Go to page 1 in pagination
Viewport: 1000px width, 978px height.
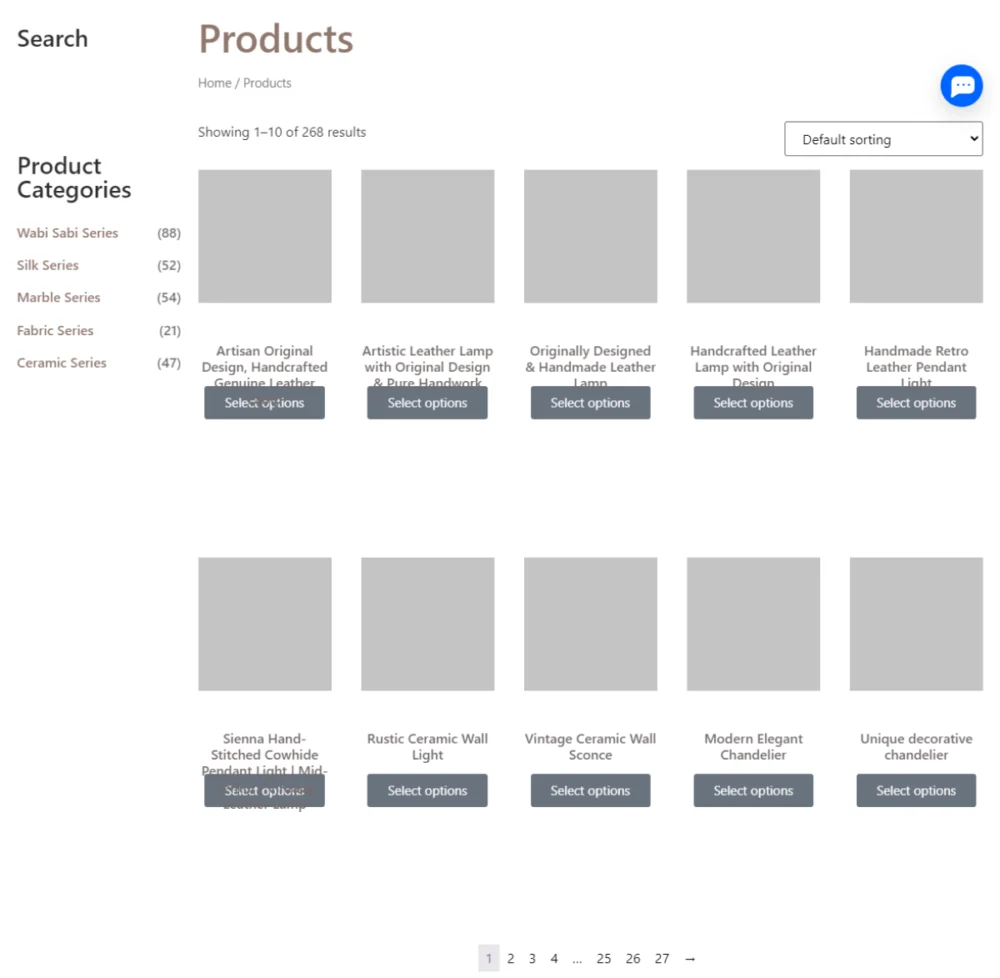489,958
